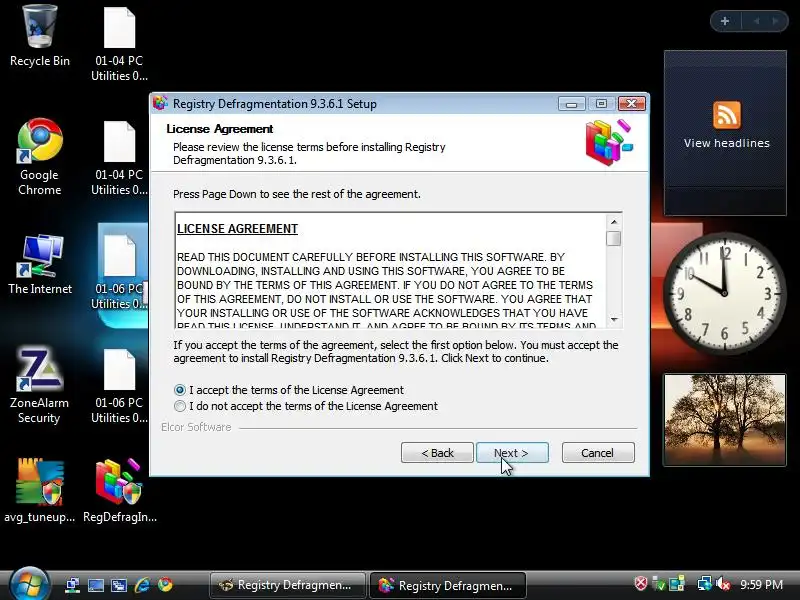Screen dimensions: 800x600
Task: Minimize the setup window
Action: [x=571, y=104]
